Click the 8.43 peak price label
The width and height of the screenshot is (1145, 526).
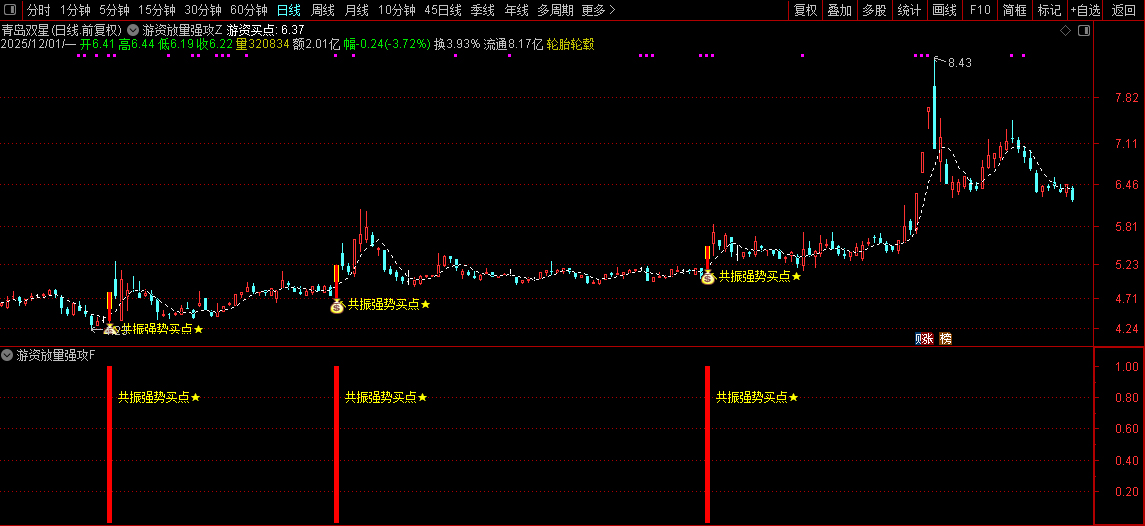coord(960,63)
